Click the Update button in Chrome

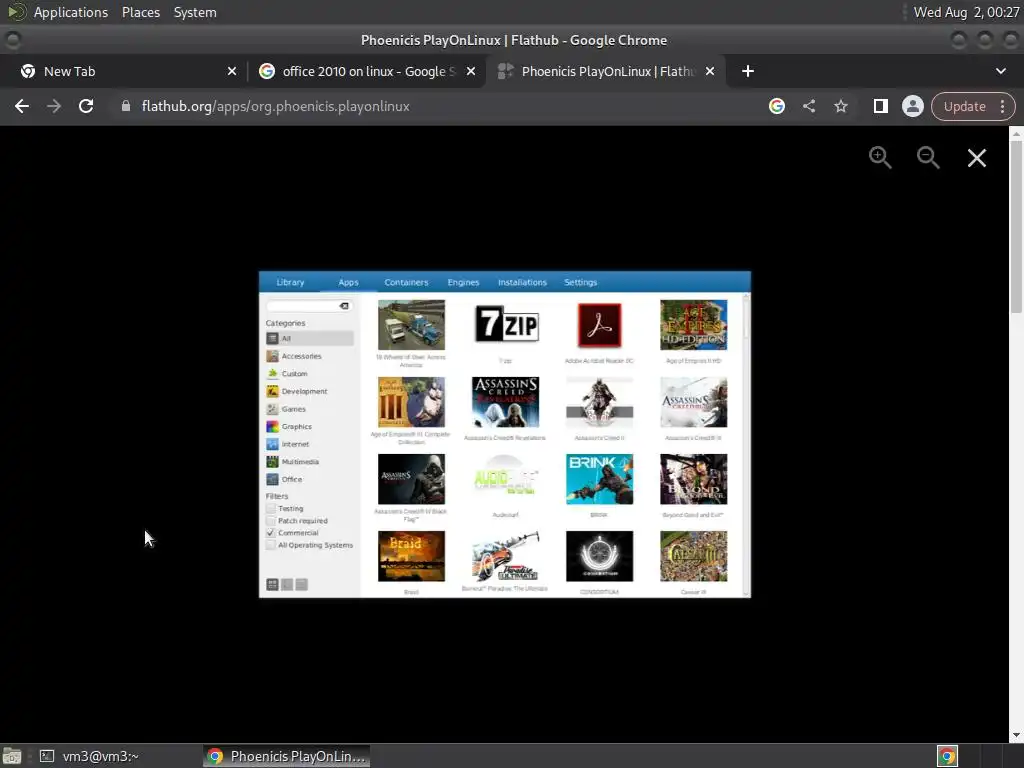point(964,106)
